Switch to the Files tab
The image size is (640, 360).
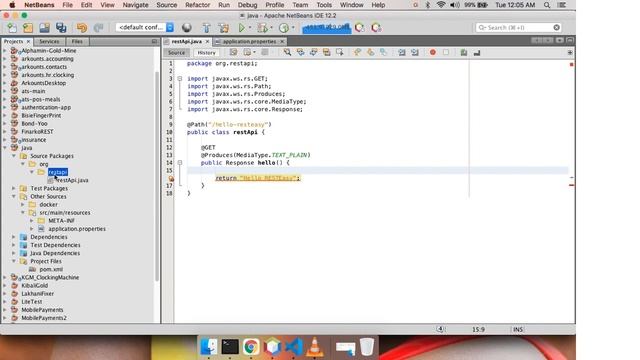pyautogui.click(x=77, y=42)
